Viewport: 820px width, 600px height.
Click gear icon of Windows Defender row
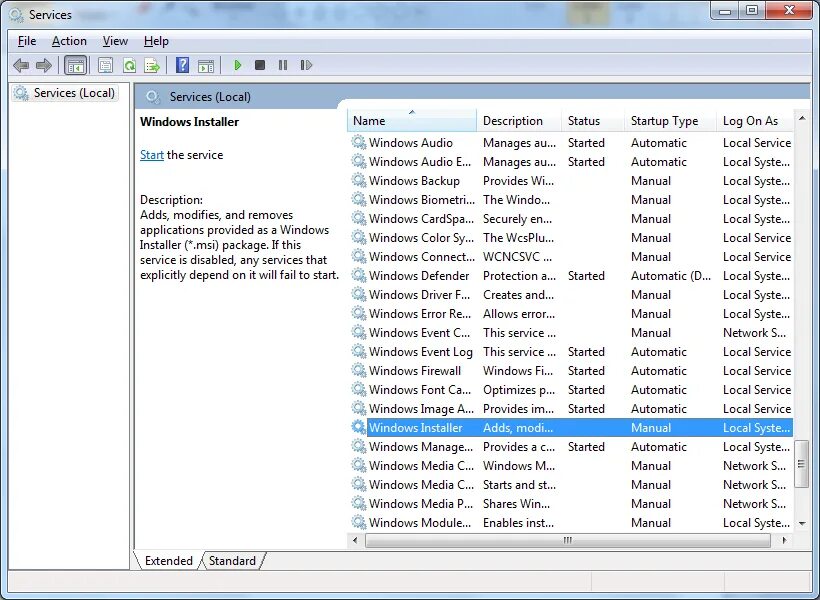coord(359,275)
